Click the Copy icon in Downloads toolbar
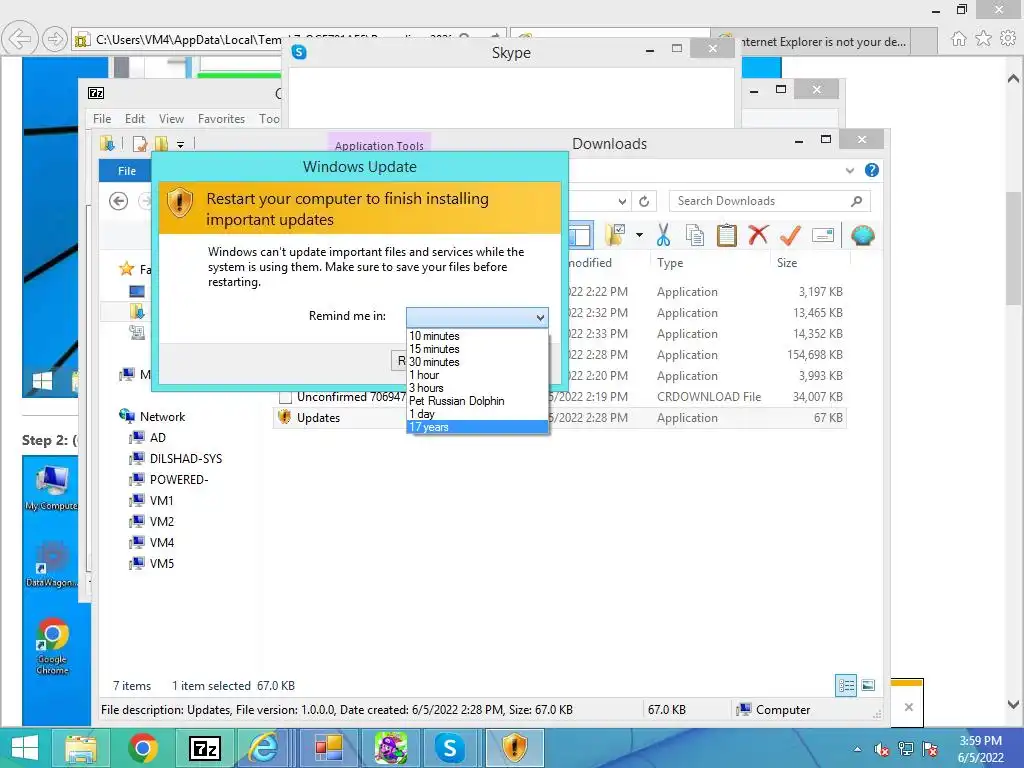Image resolution: width=1024 pixels, height=768 pixels. (x=695, y=235)
